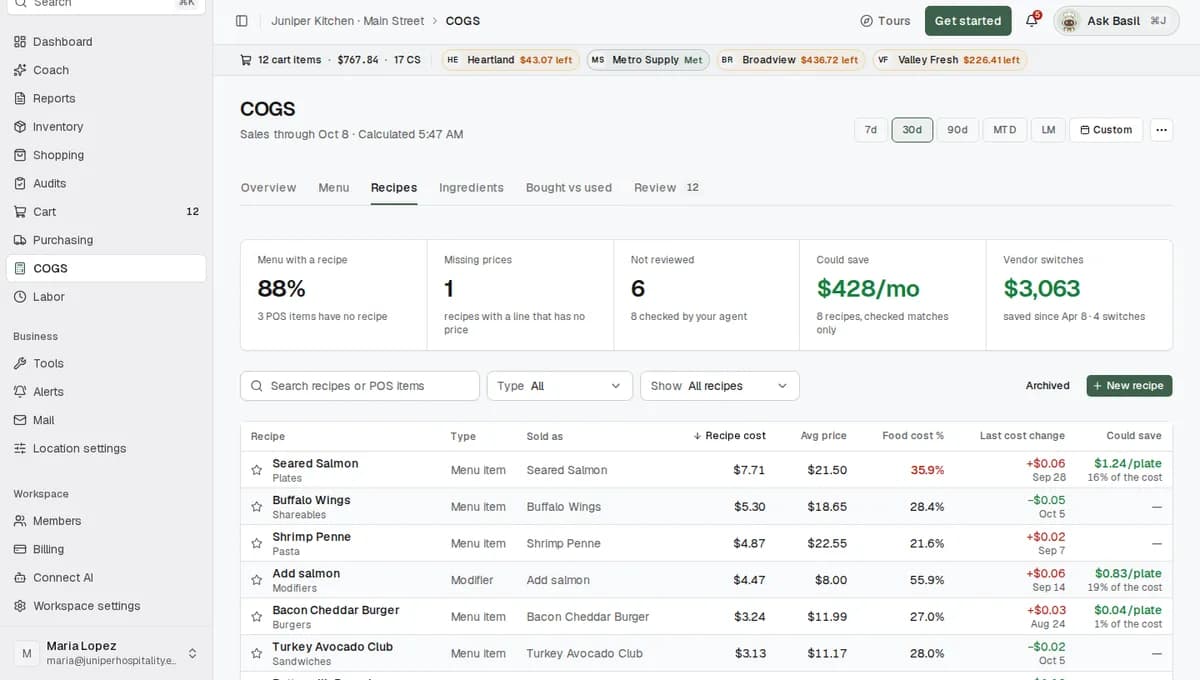The height and width of the screenshot is (680, 1200).
Task: Click the Get started button
Action: (968, 21)
